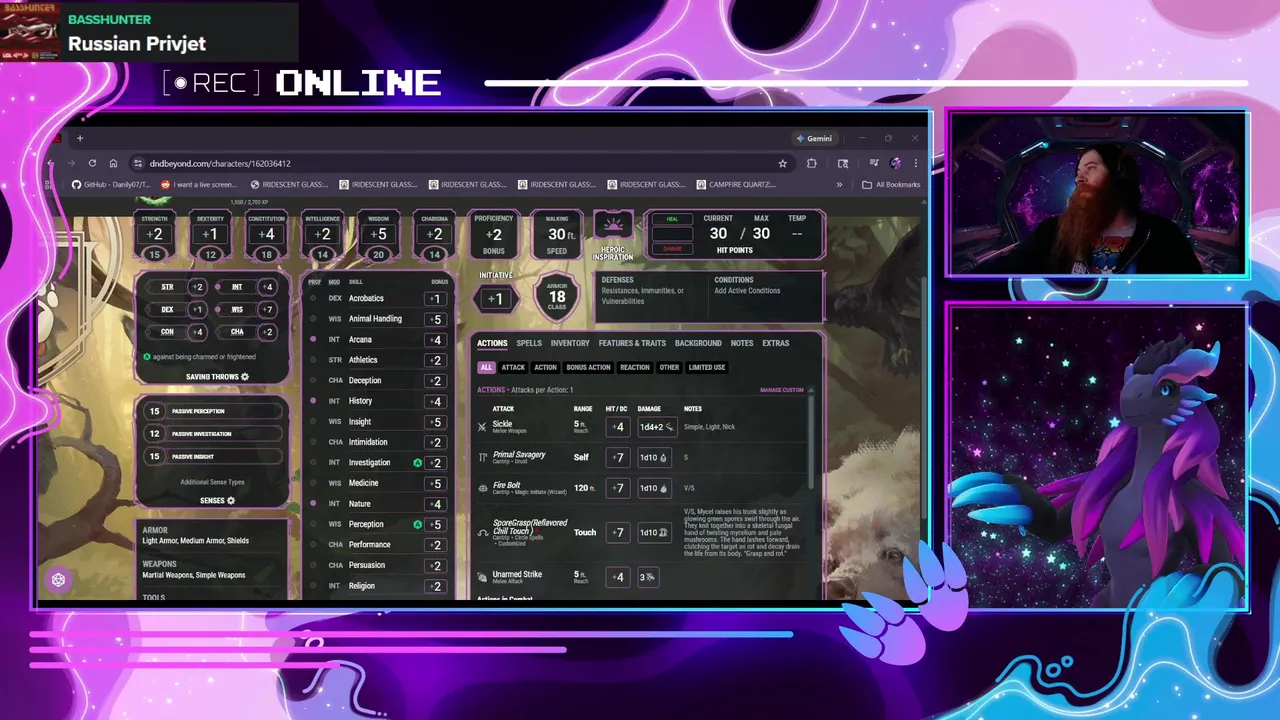The image size is (1280, 720).
Task: Open Senses gear settings
Action: [231, 501]
